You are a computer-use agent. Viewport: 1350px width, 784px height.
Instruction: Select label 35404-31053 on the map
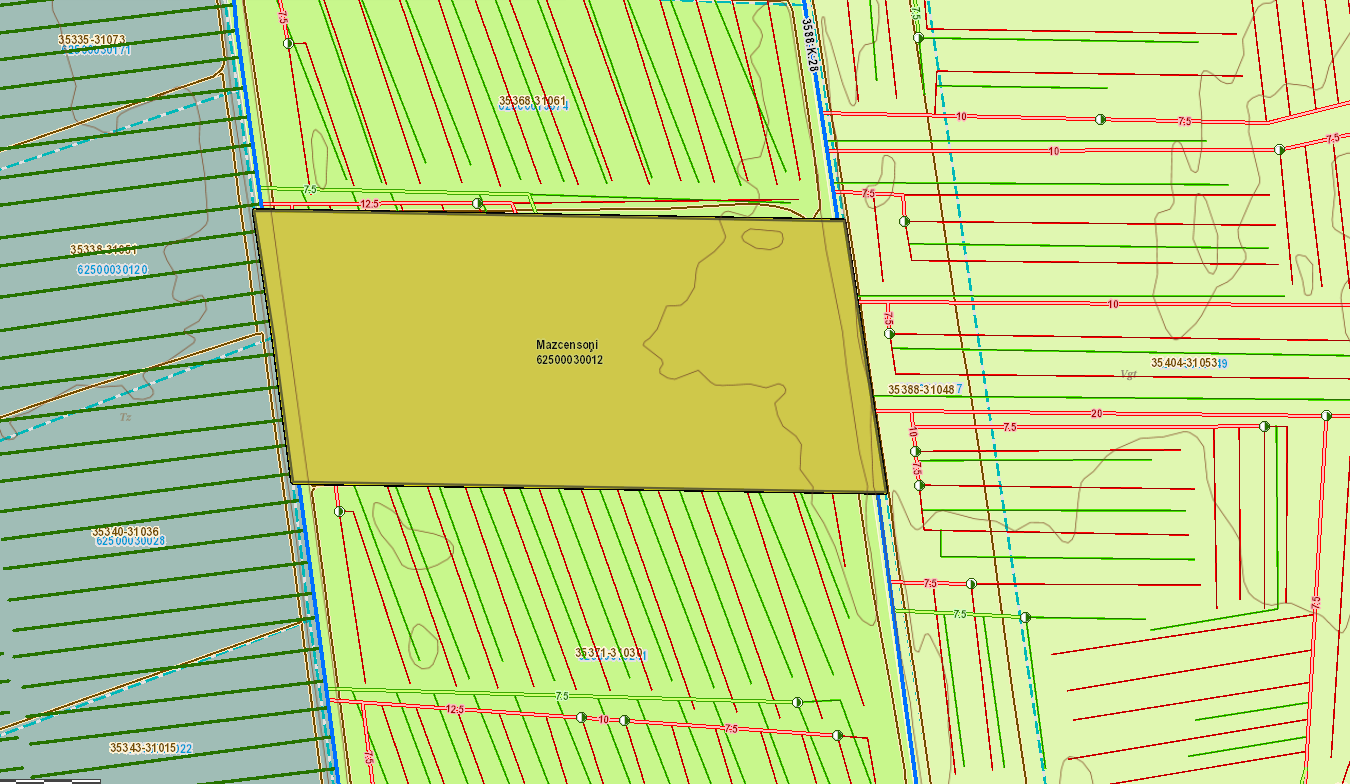[x=1185, y=363]
